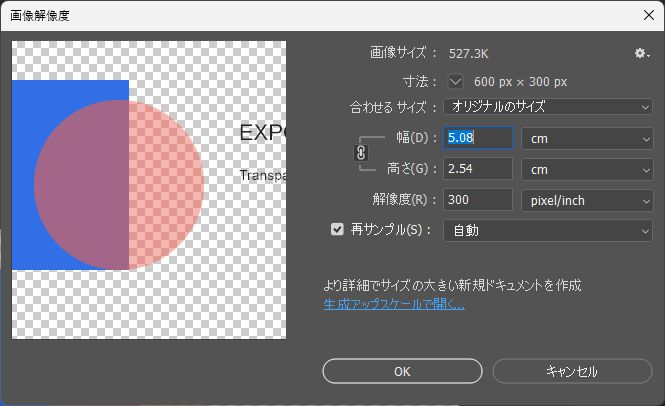Image resolution: width=665 pixels, height=406 pixels.
Task: Open the 寸法 units dropdown arrow
Action: pos(455,81)
